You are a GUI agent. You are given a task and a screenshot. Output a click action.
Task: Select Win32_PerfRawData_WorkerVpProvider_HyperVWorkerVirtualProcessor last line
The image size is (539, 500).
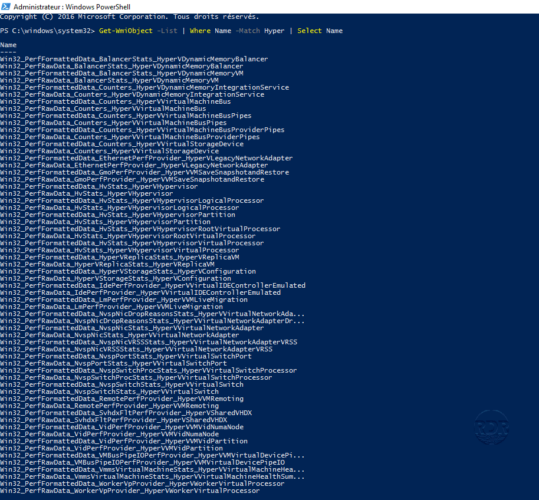pos(130,491)
